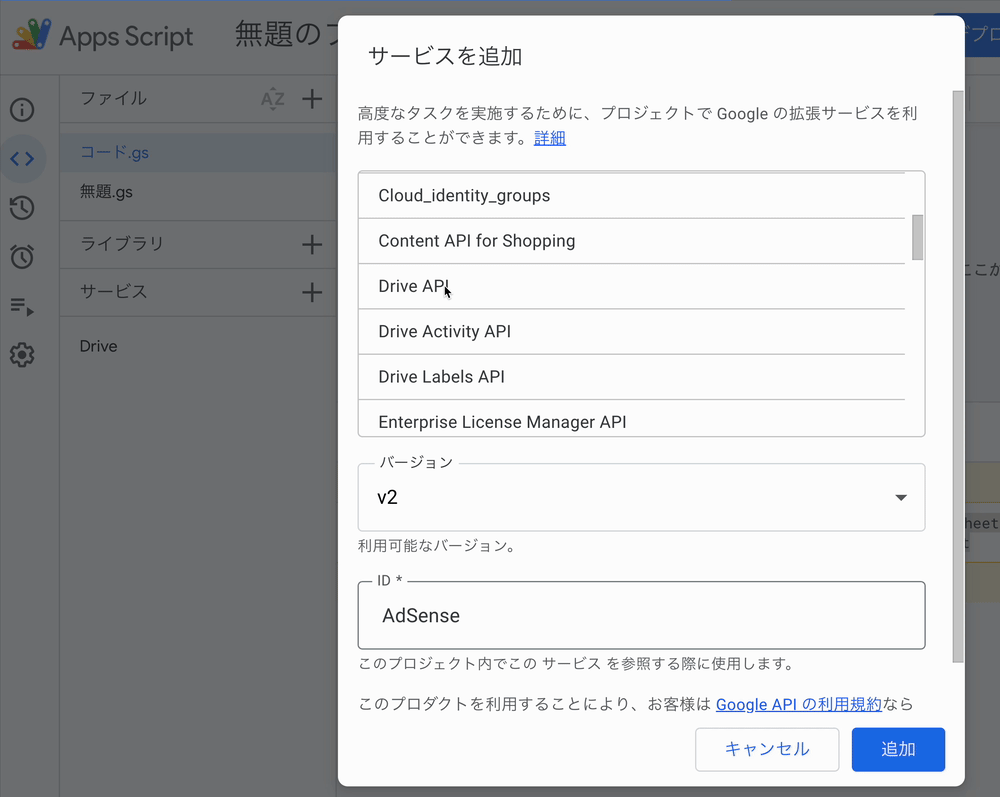Image resolution: width=1000 pixels, height=797 pixels.
Task: Select the 無題.gs file
Action: click(198, 192)
